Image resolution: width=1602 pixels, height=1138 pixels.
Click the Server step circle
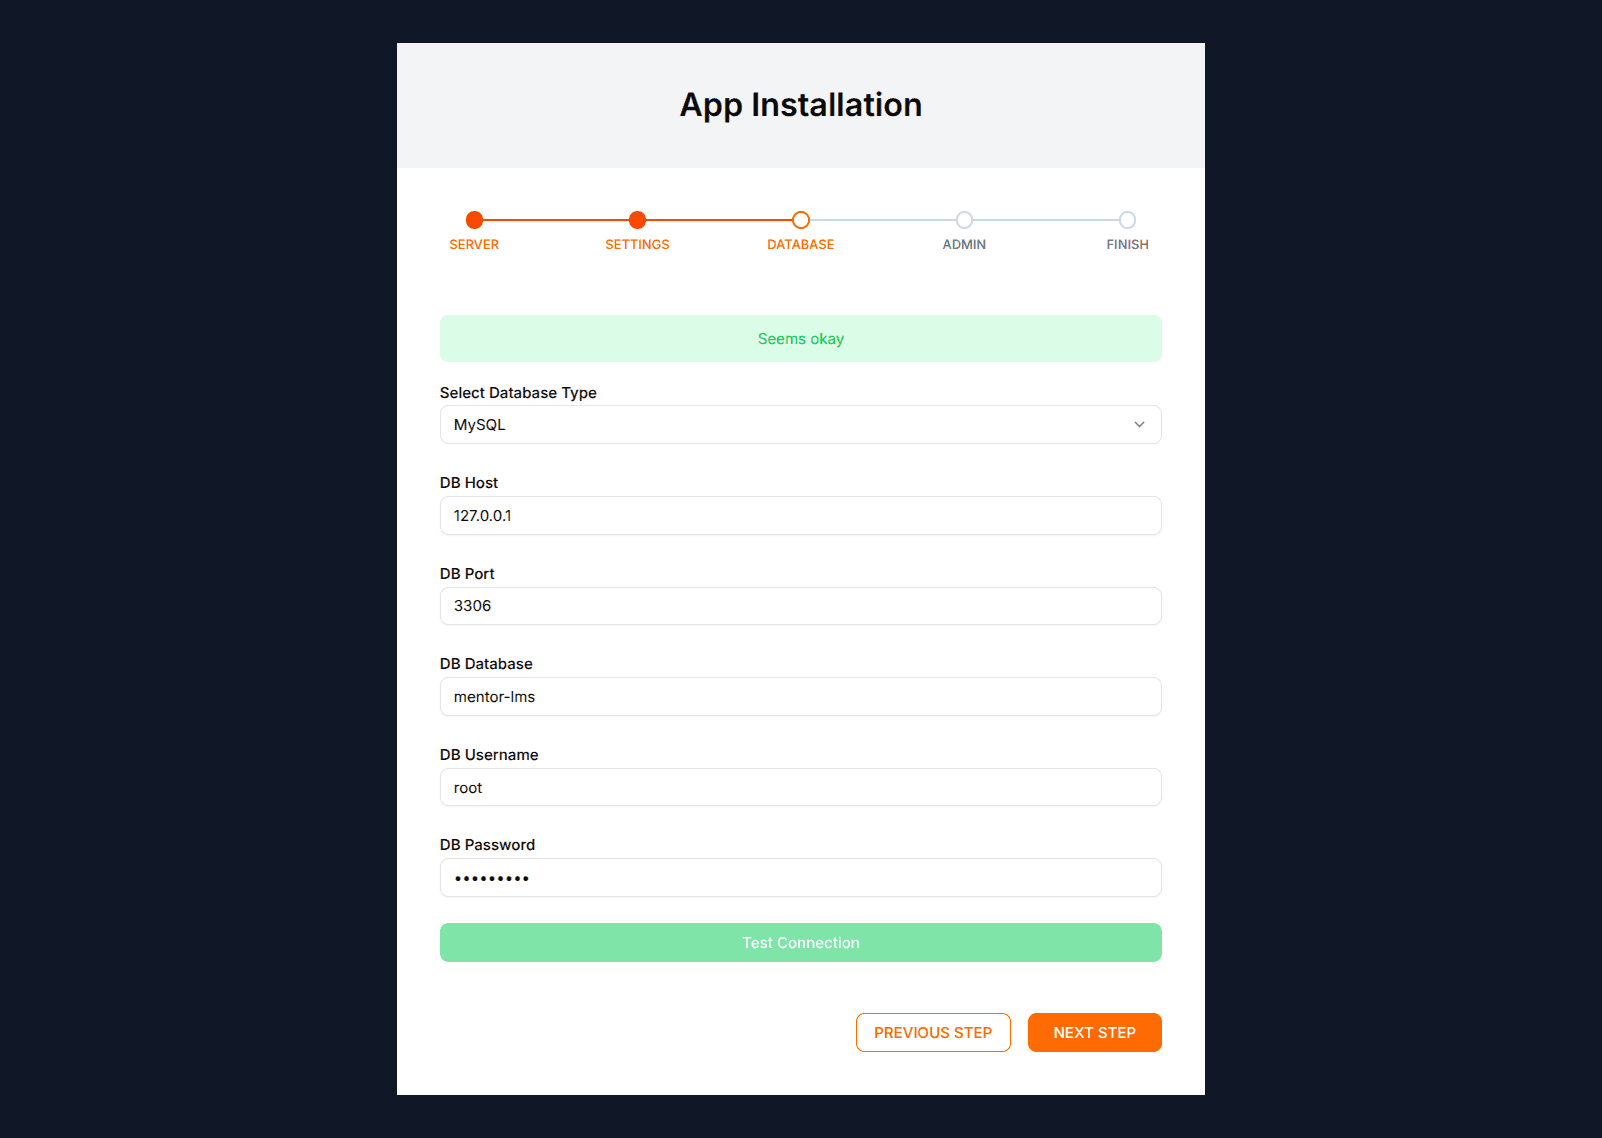pos(474,220)
